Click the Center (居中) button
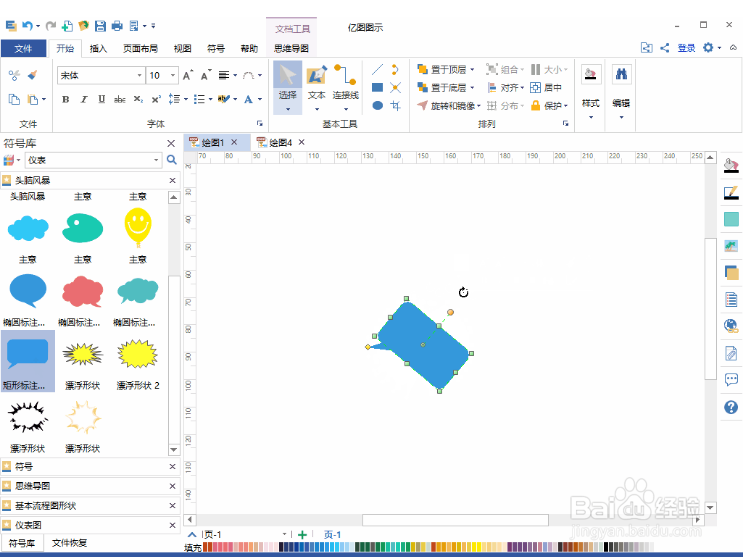743x557 pixels. tap(546, 88)
